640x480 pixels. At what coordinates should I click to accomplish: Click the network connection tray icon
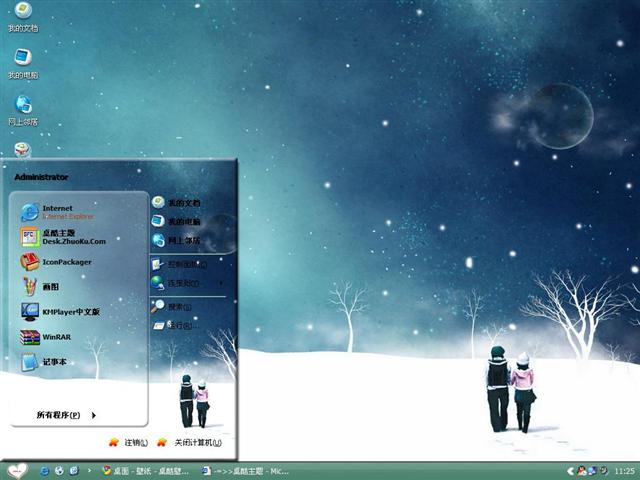coord(592,471)
